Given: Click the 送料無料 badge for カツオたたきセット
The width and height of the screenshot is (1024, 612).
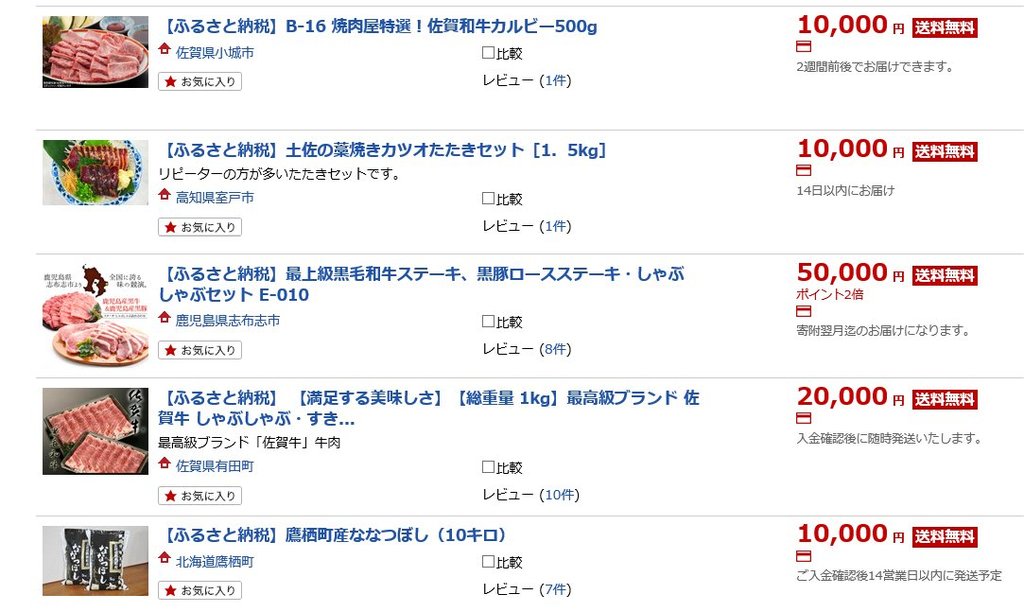Looking at the screenshot, I should coord(944,152).
